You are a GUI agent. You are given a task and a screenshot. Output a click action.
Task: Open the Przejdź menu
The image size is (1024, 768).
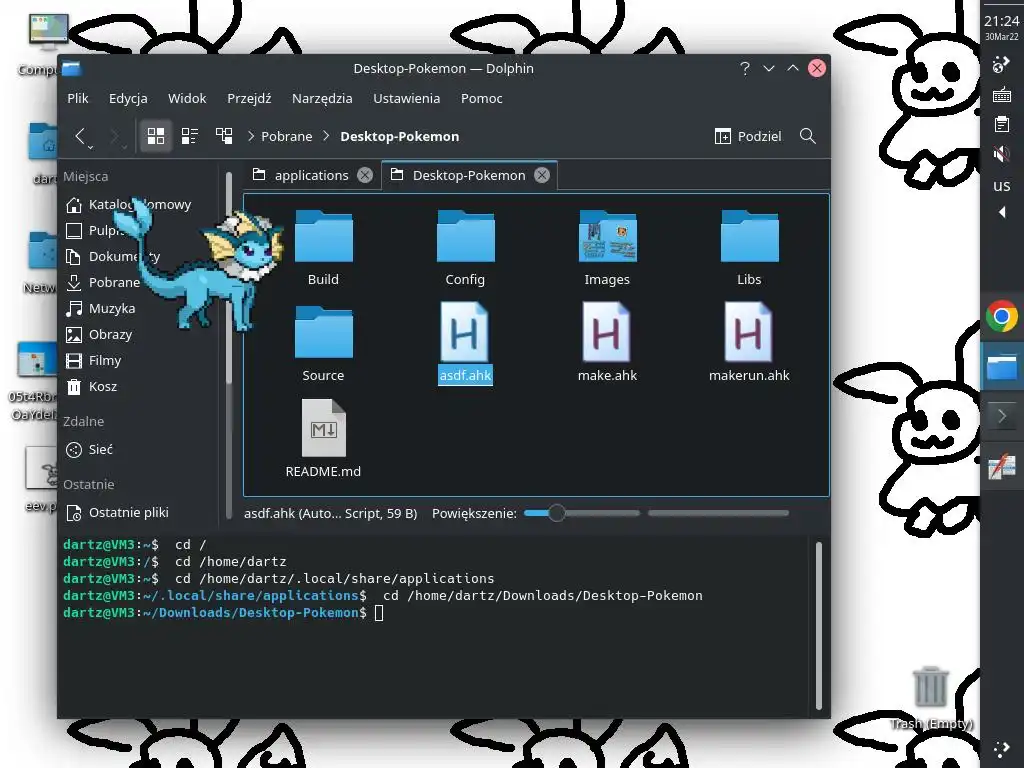[x=249, y=98]
